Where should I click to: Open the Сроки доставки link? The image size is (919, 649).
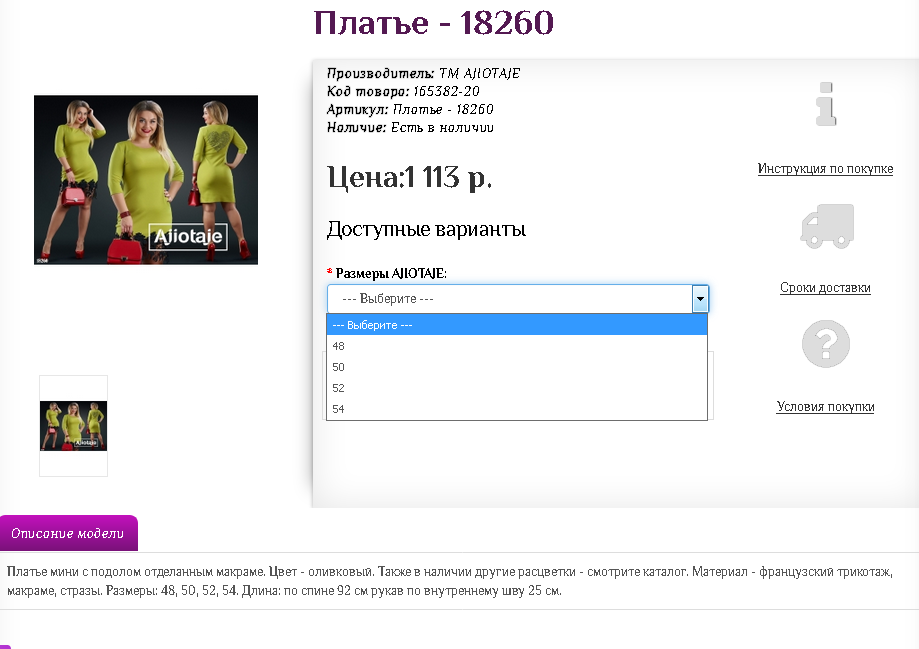click(825, 288)
